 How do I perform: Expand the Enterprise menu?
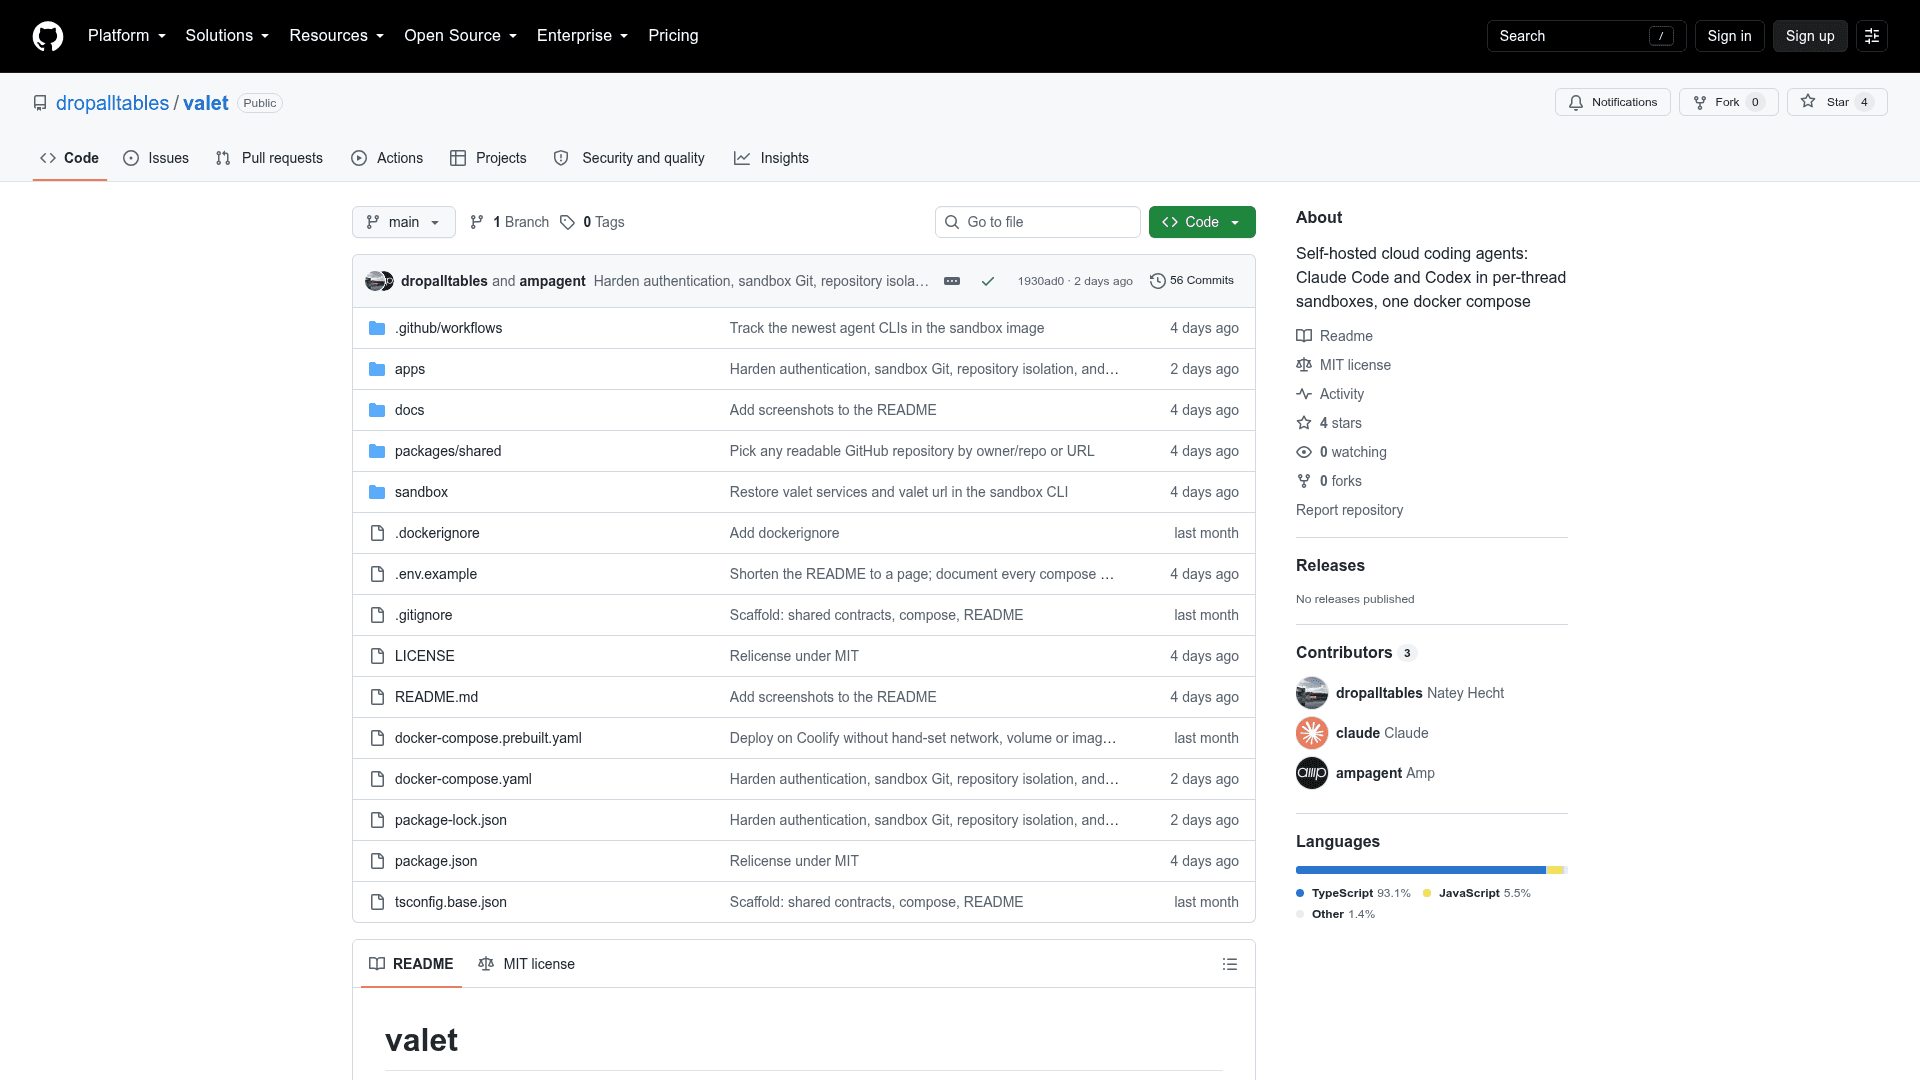[583, 36]
